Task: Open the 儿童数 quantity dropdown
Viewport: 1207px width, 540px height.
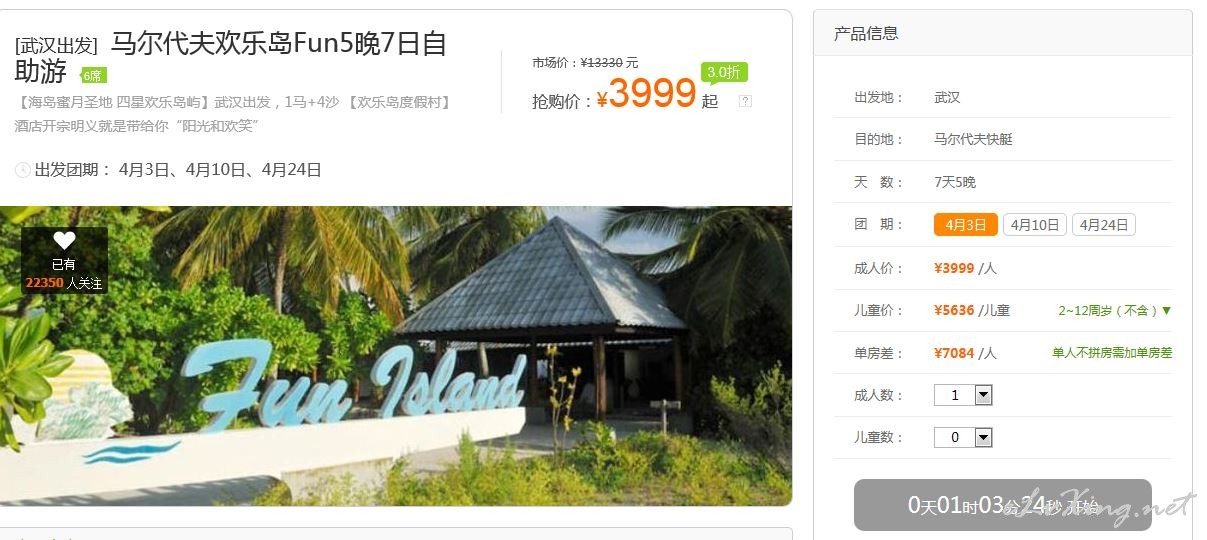Action: tap(963, 437)
